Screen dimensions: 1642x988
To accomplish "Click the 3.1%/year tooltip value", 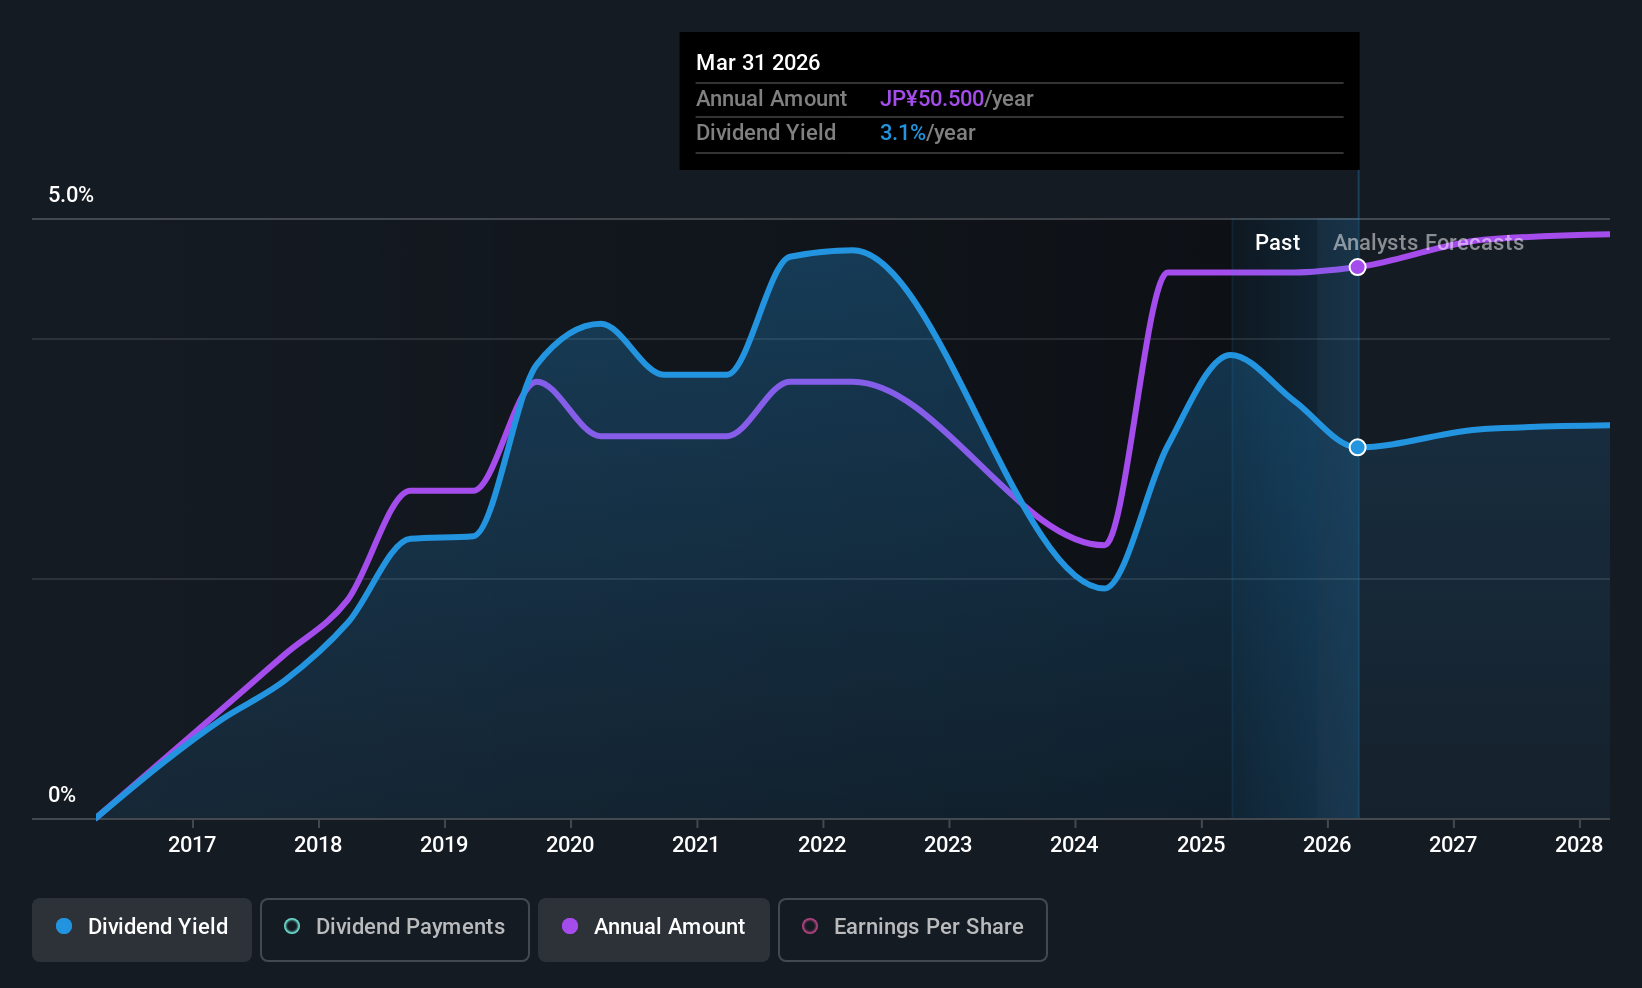I will pos(927,133).
